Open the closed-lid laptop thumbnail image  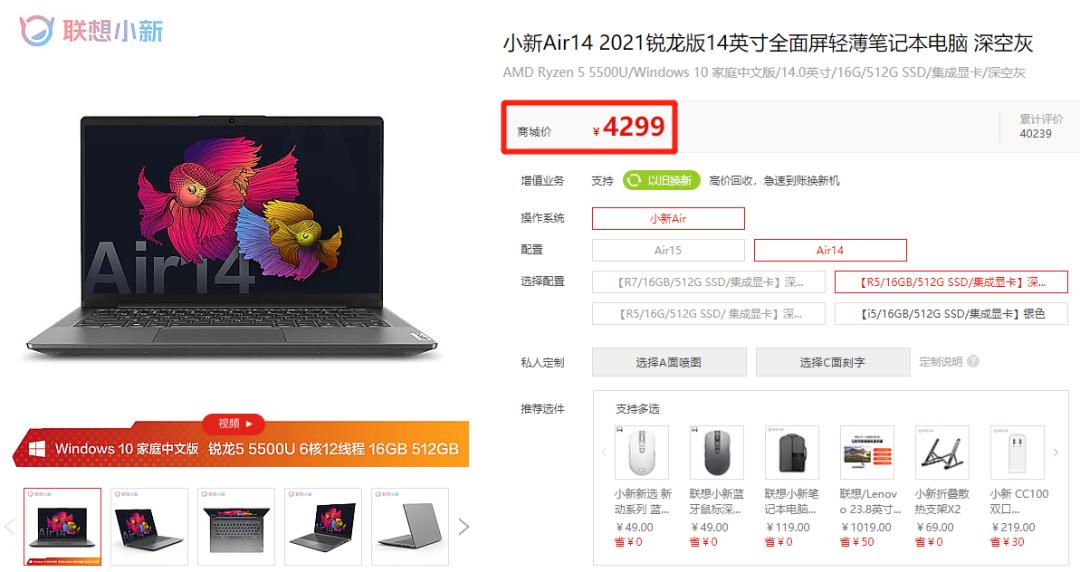pyautogui.click(x=410, y=527)
